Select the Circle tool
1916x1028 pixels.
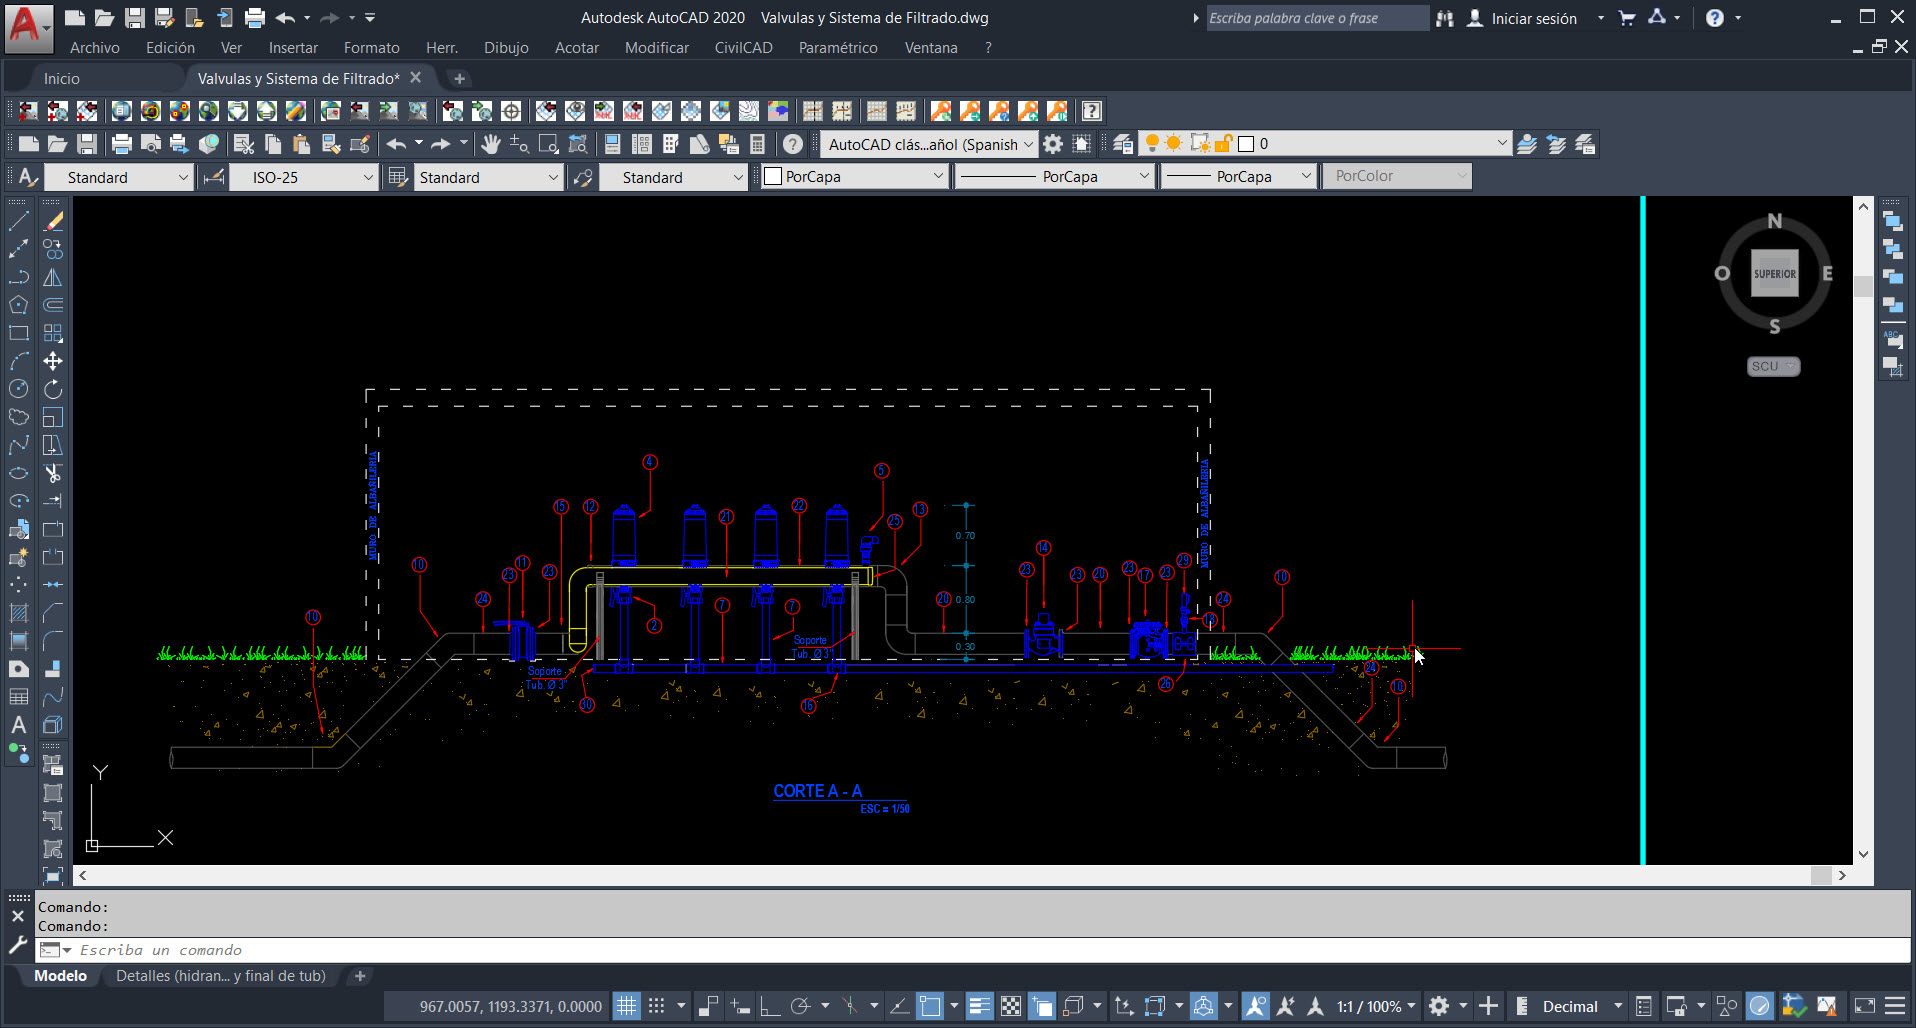18,388
